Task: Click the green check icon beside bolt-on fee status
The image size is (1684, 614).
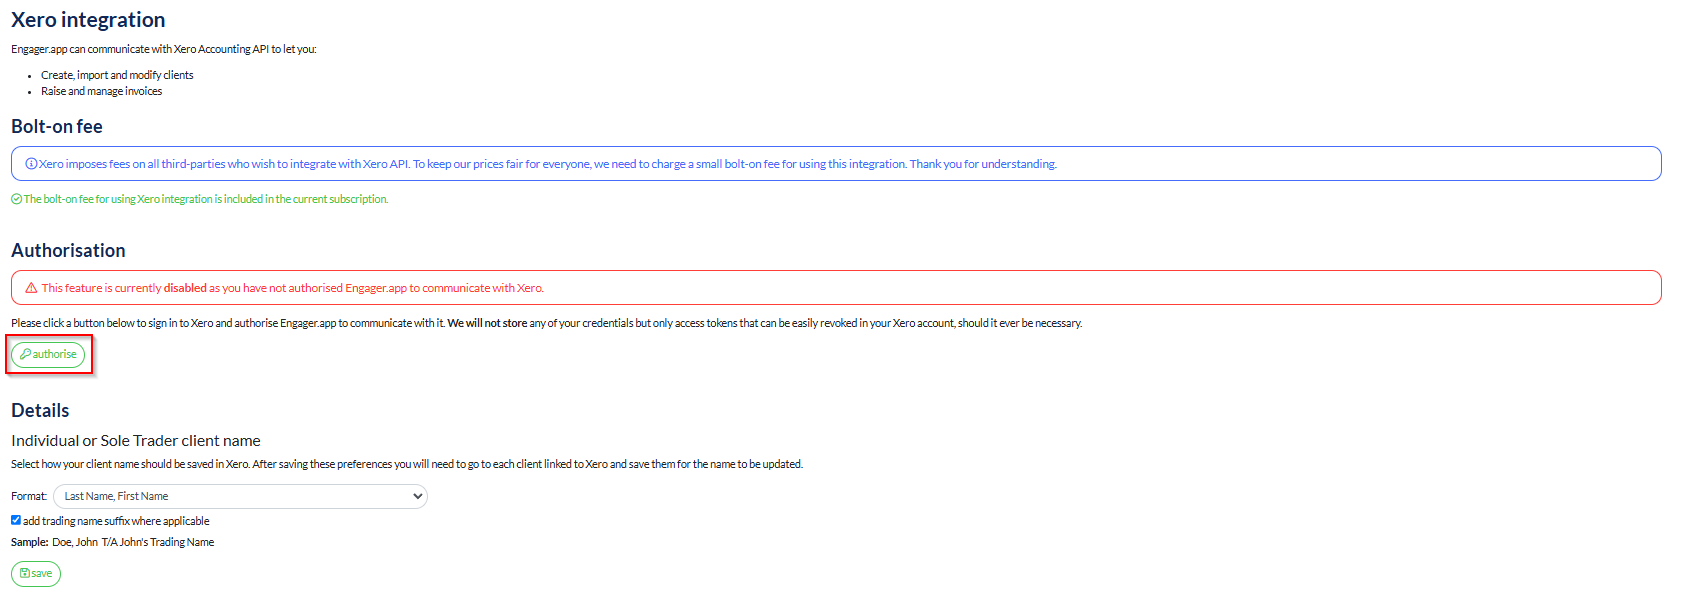Action: pos(16,199)
